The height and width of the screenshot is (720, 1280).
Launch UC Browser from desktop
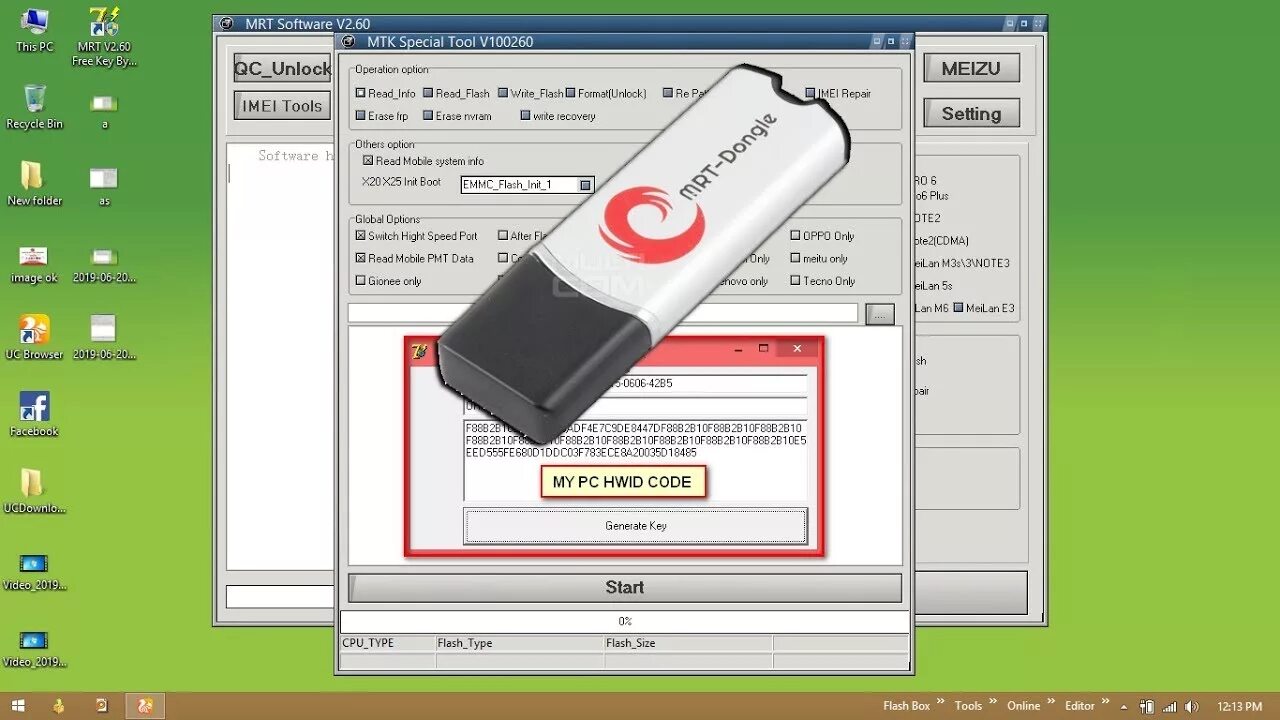click(x=34, y=337)
